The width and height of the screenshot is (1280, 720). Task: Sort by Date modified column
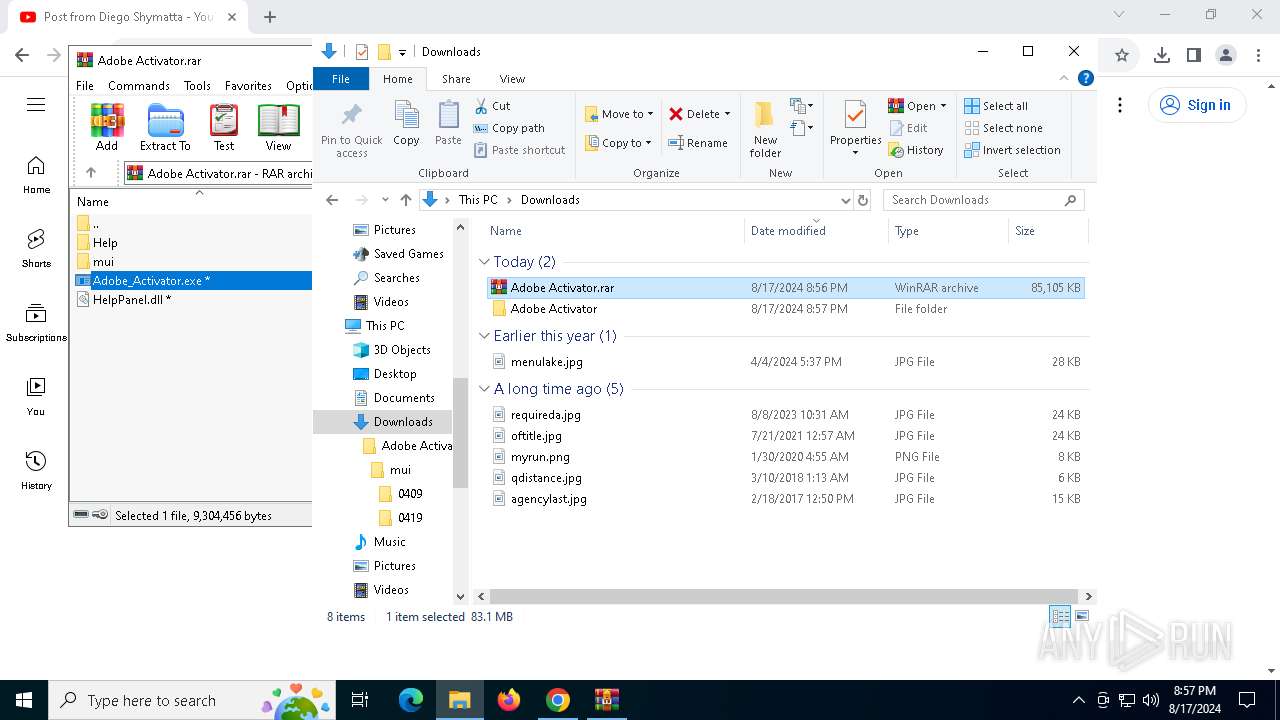[815, 231]
